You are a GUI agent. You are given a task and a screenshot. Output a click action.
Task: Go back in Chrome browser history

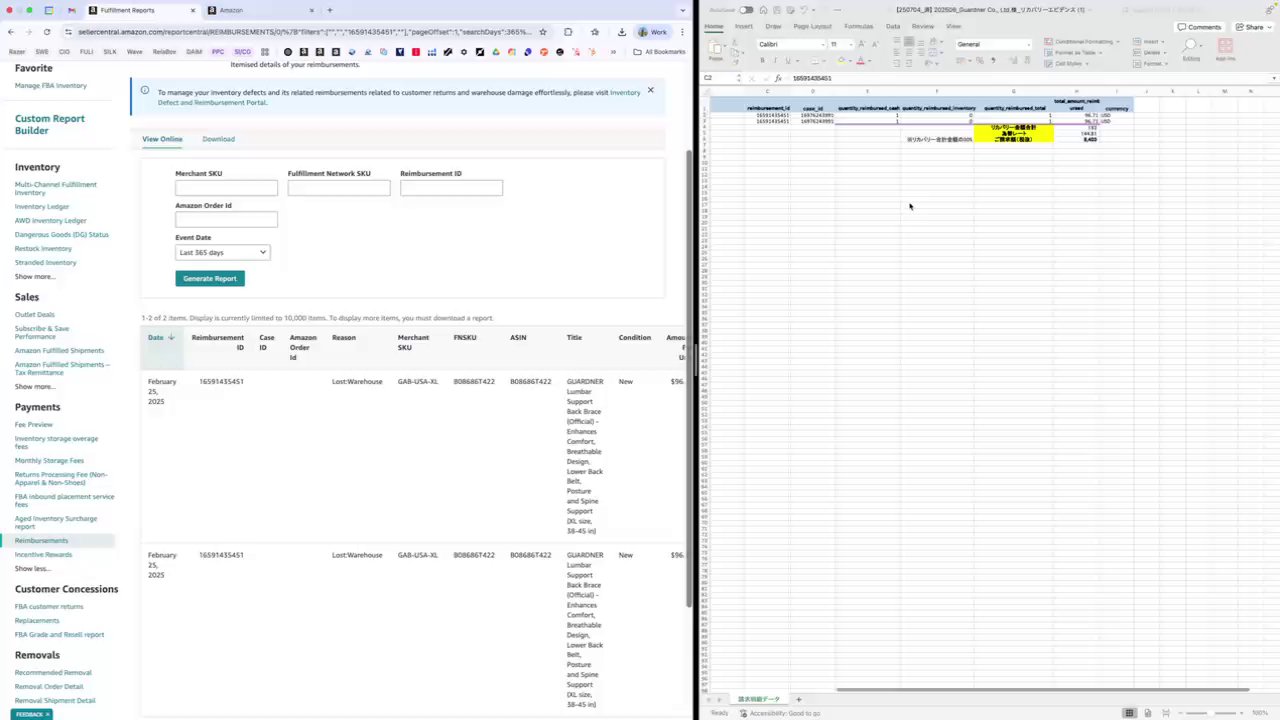point(11,32)
